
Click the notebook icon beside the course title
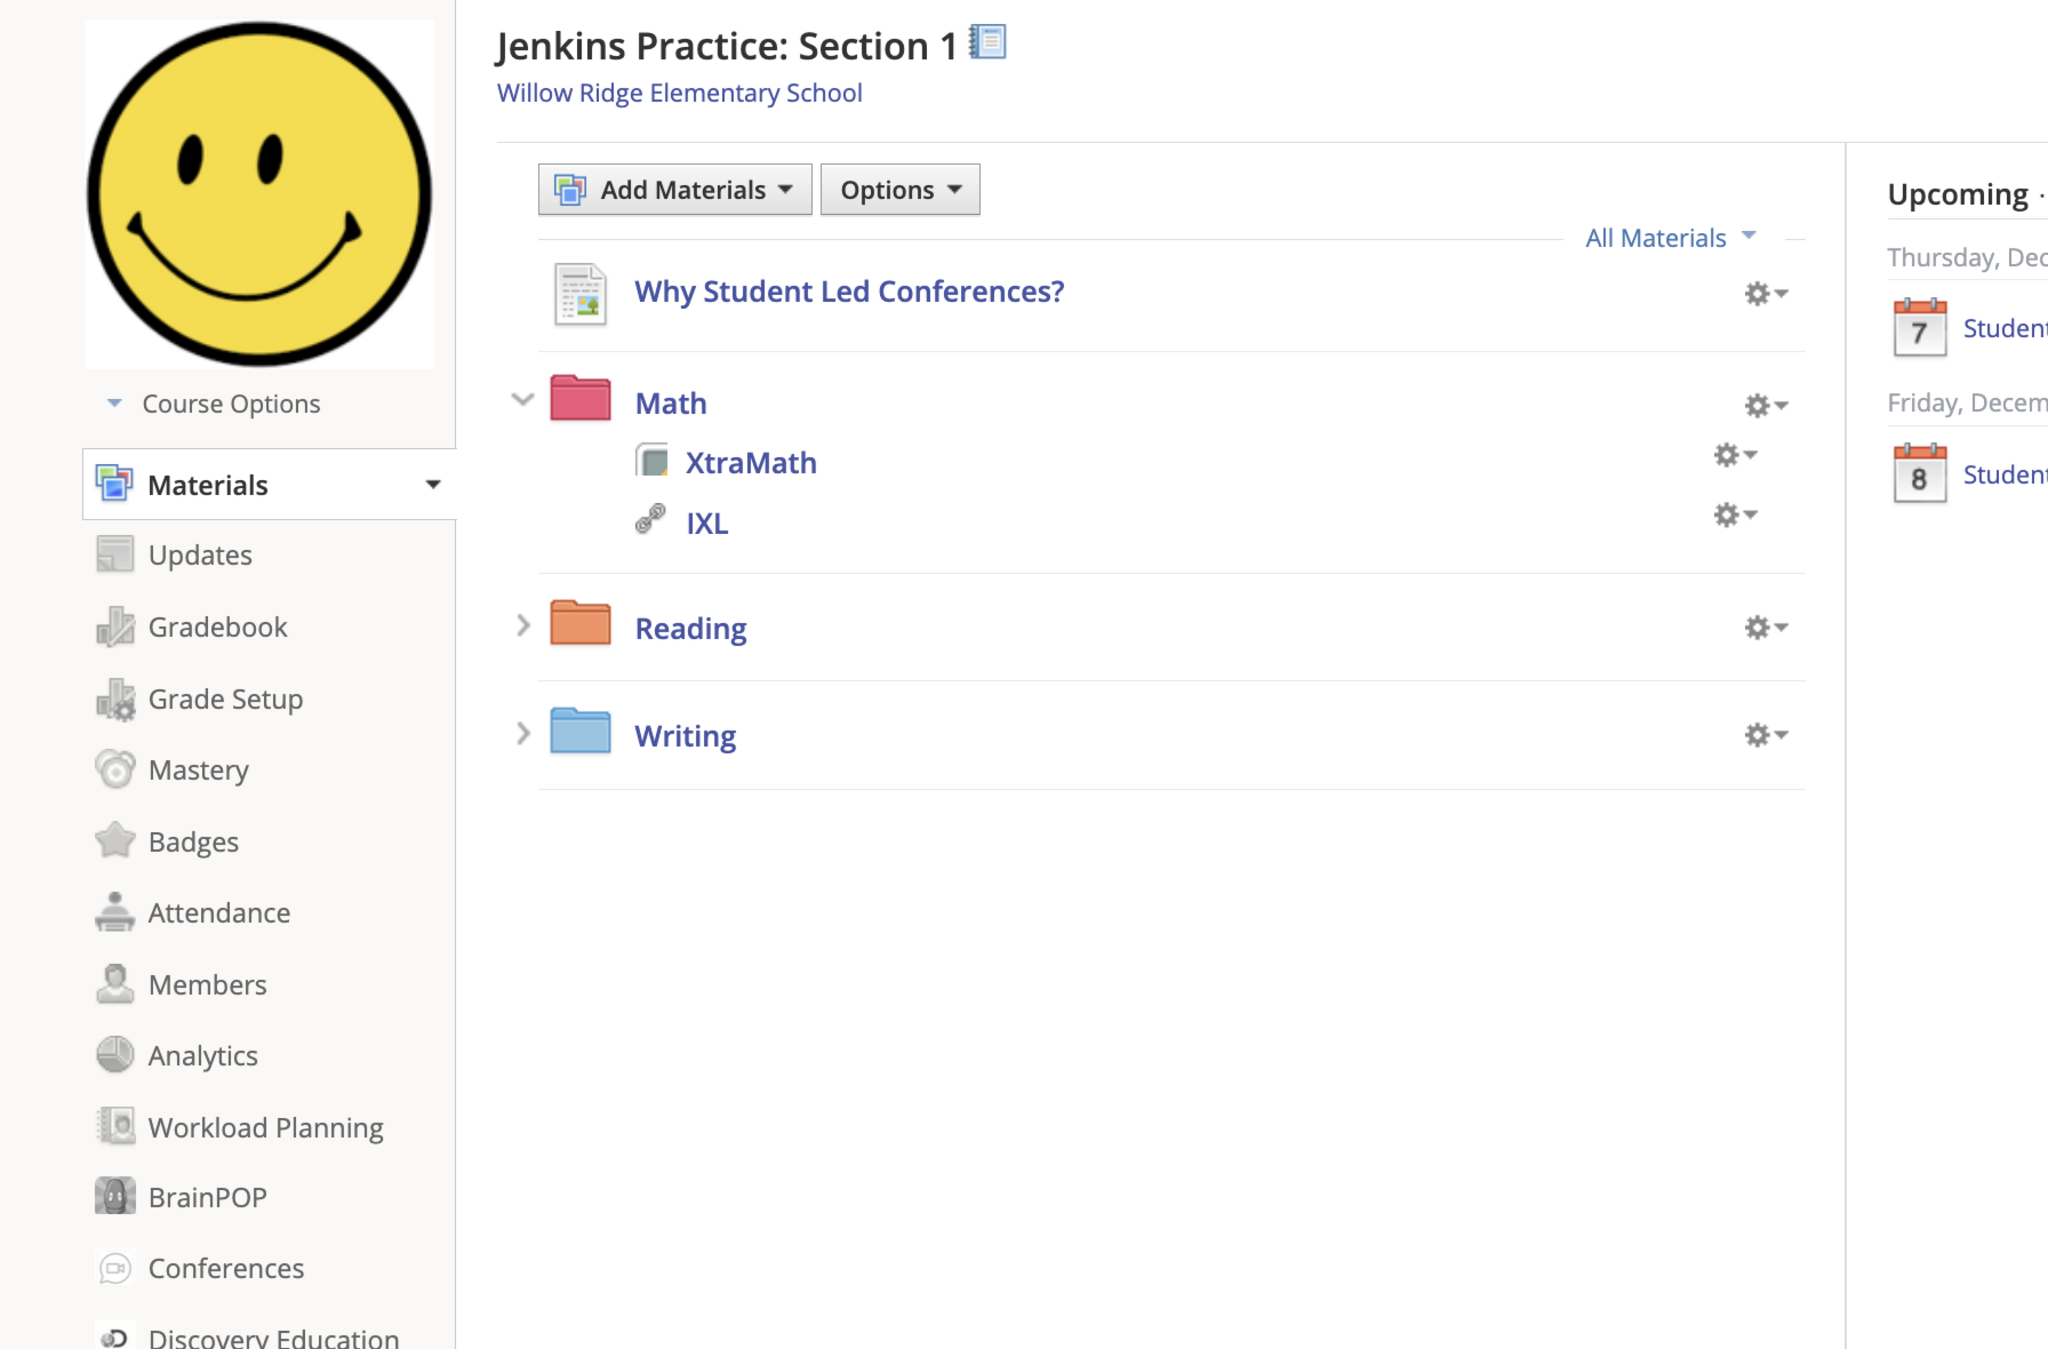click(x=988, y=42)
